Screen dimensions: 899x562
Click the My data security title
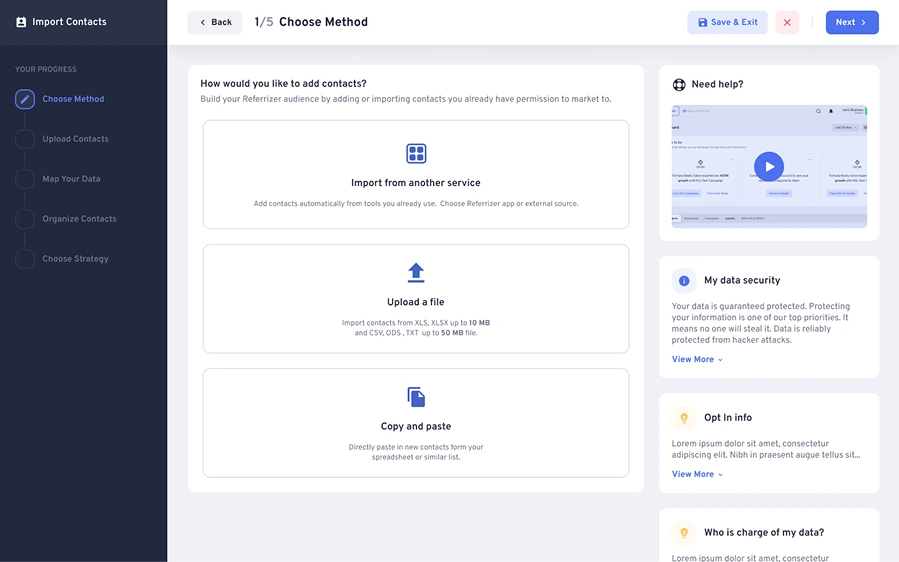click(x=742, y=280)
